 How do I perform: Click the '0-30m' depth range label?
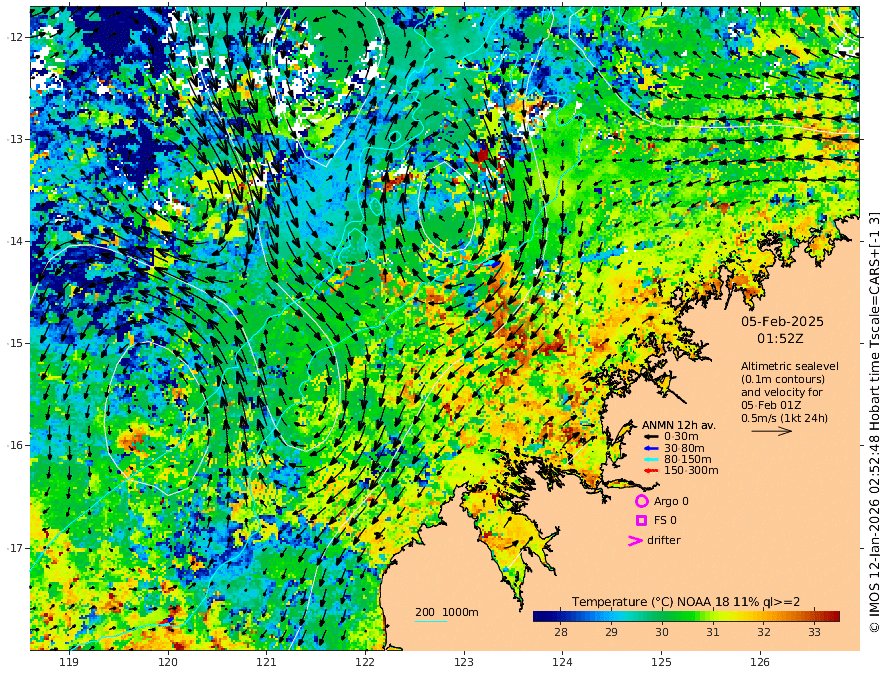tap(681, 437)
